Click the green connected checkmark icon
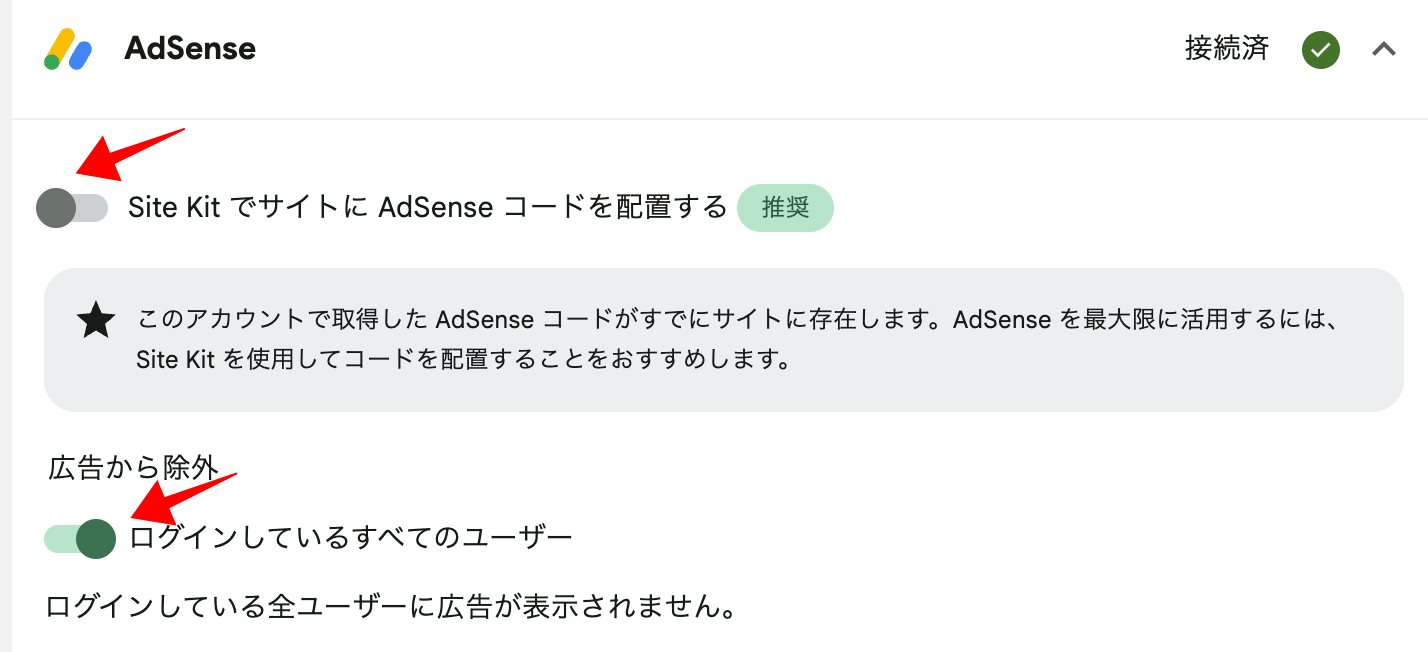Screen dimensions: 1428x652 (1320, 49)
